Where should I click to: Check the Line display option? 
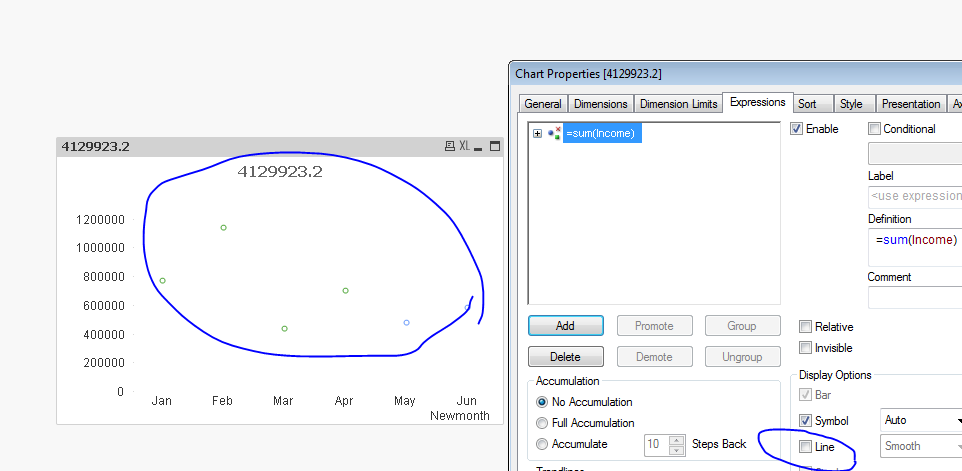pos(806,447)
